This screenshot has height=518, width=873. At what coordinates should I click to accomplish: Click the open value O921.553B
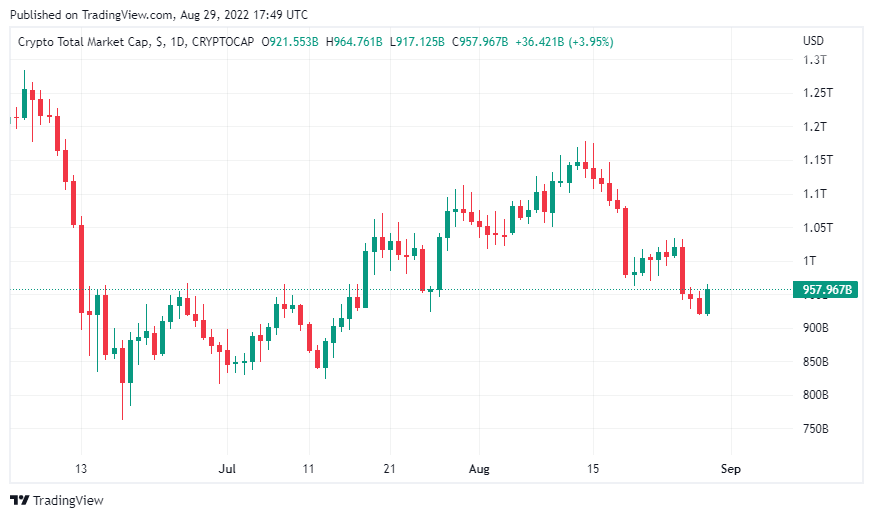[x=290, y=41]
